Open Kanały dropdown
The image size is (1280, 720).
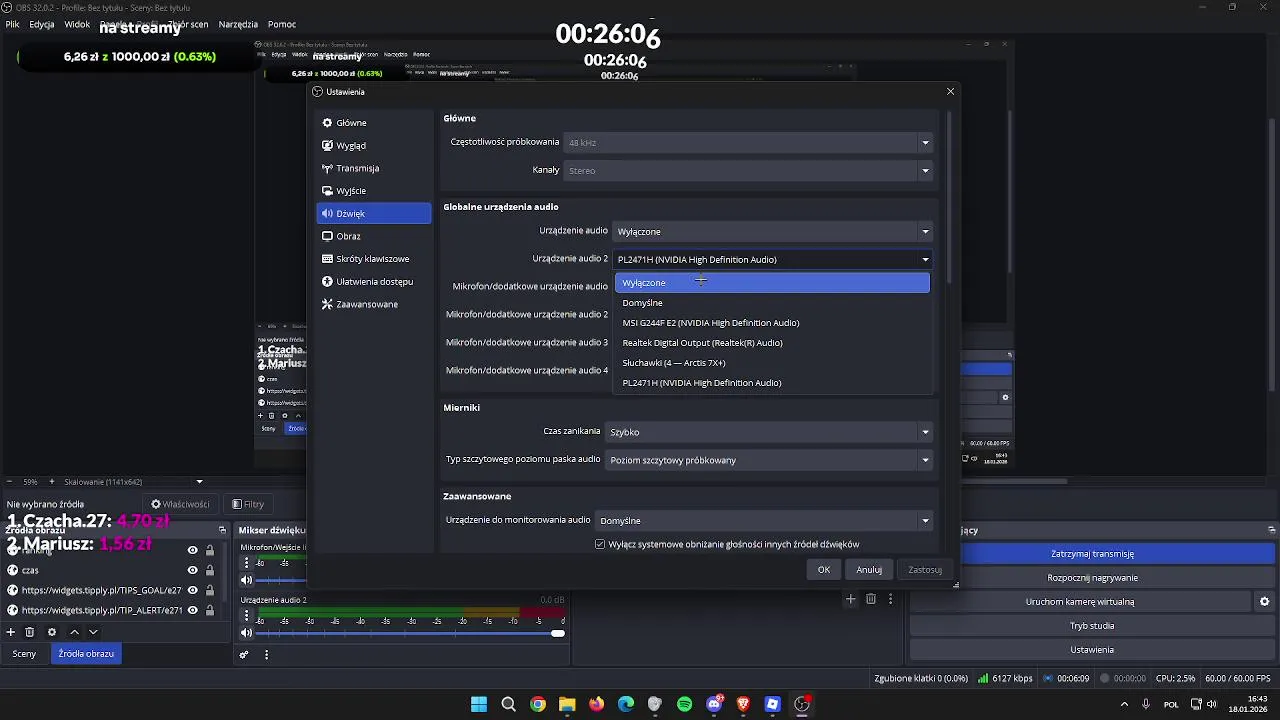(x=748, y=170)
